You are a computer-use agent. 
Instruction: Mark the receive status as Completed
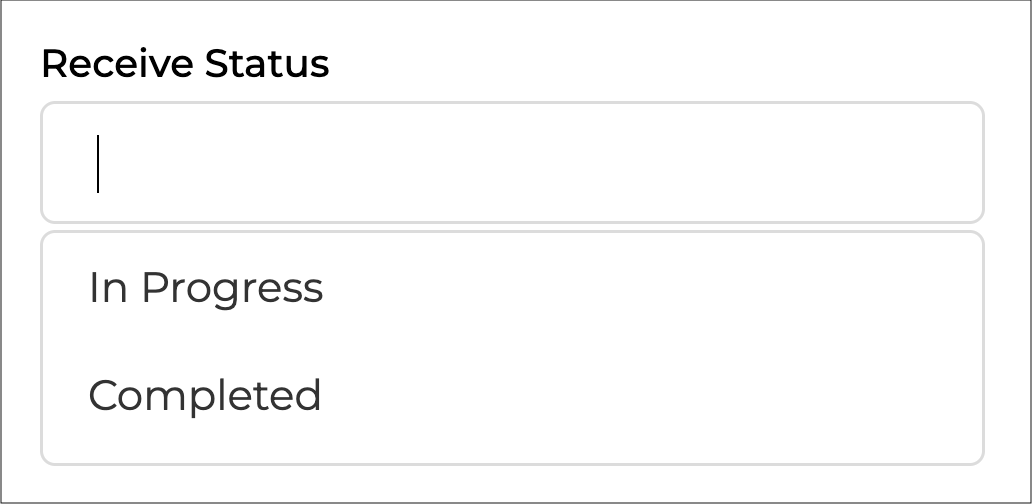(x=205, y=395)
